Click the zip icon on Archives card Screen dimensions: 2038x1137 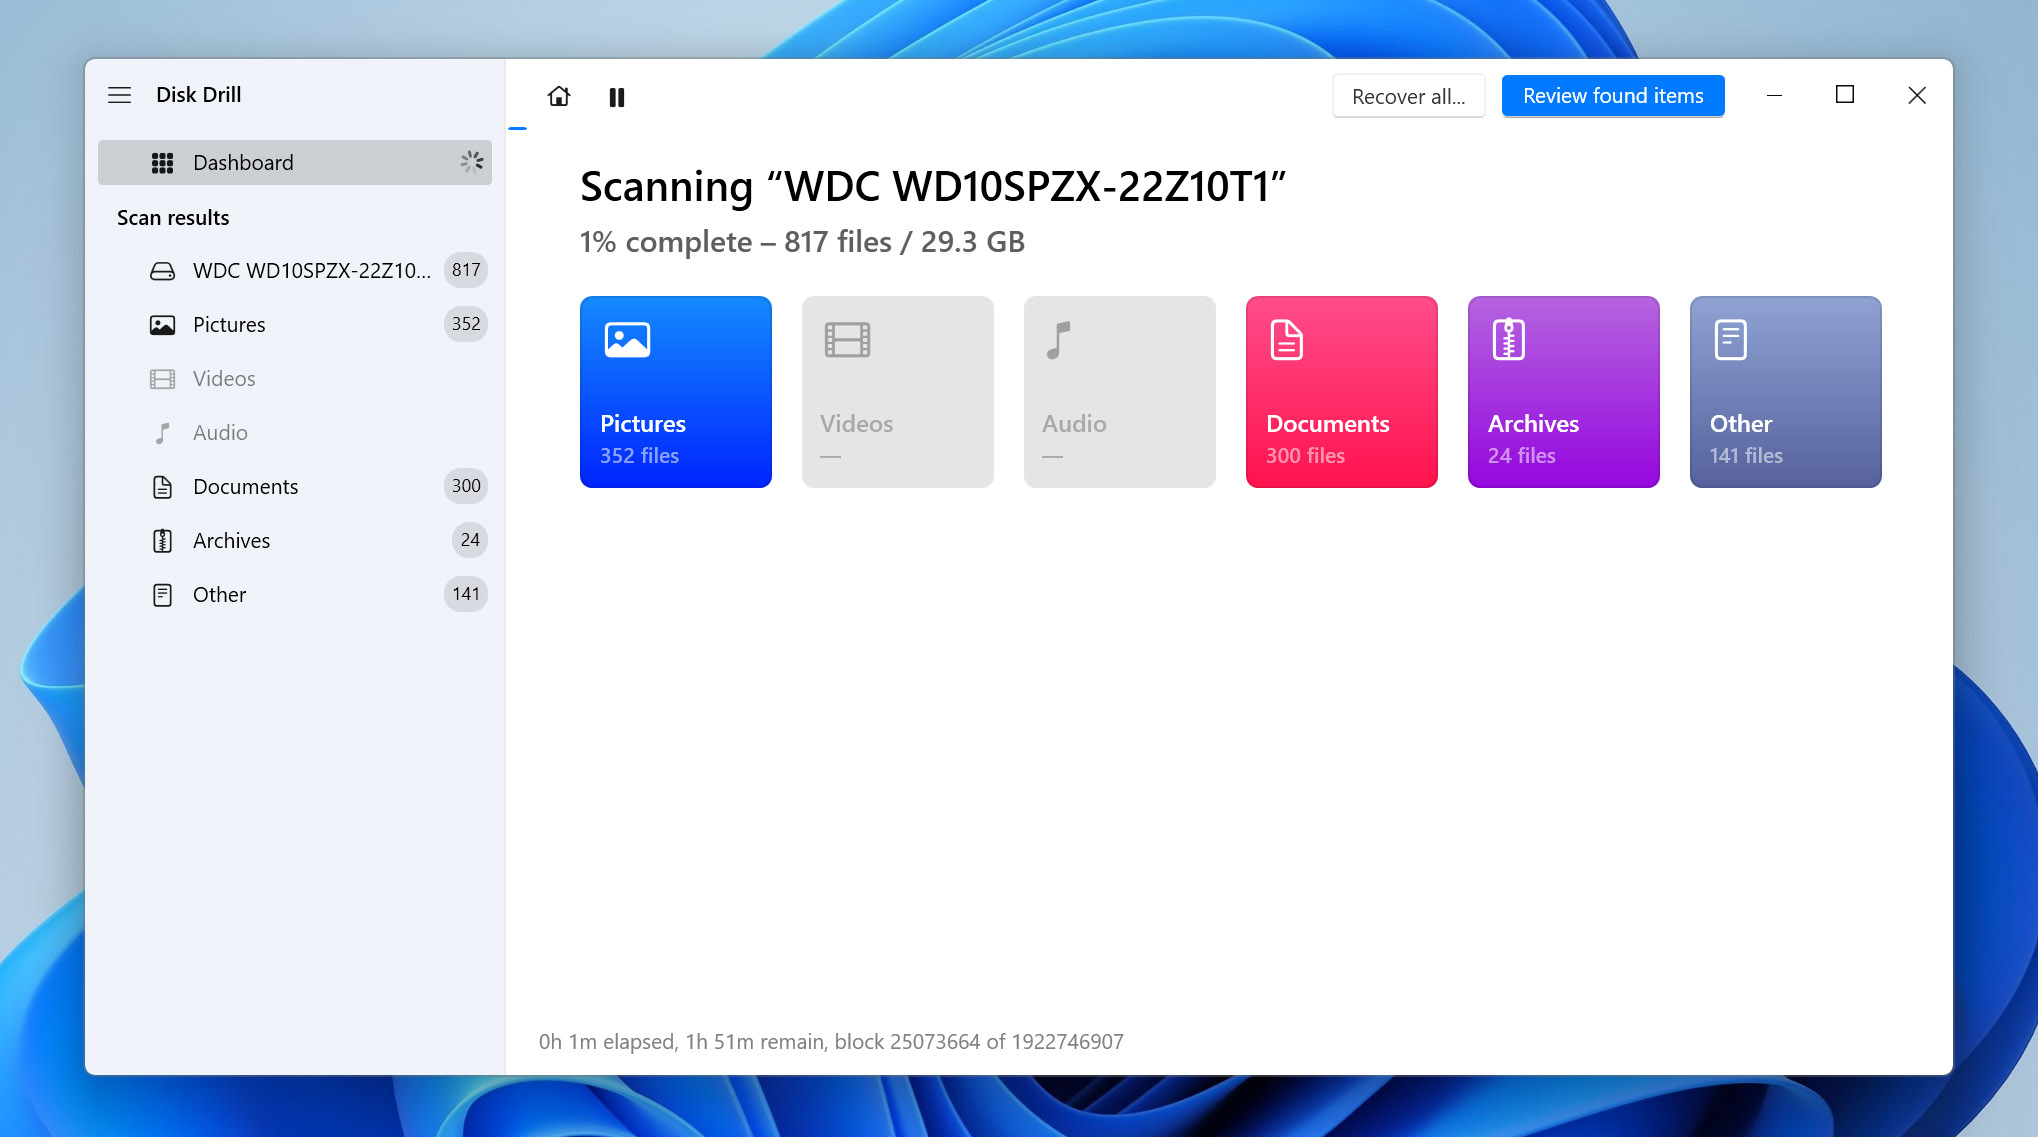[x=1508, y=340]
